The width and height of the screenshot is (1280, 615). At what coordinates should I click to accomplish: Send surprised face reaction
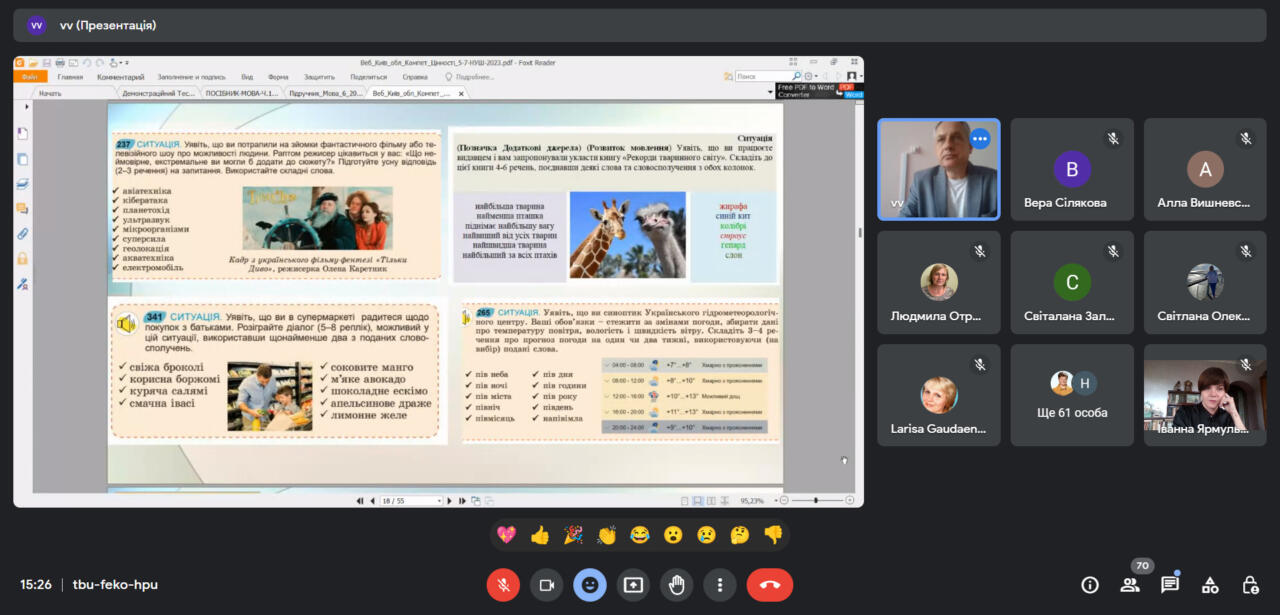[x=673, y=535]
